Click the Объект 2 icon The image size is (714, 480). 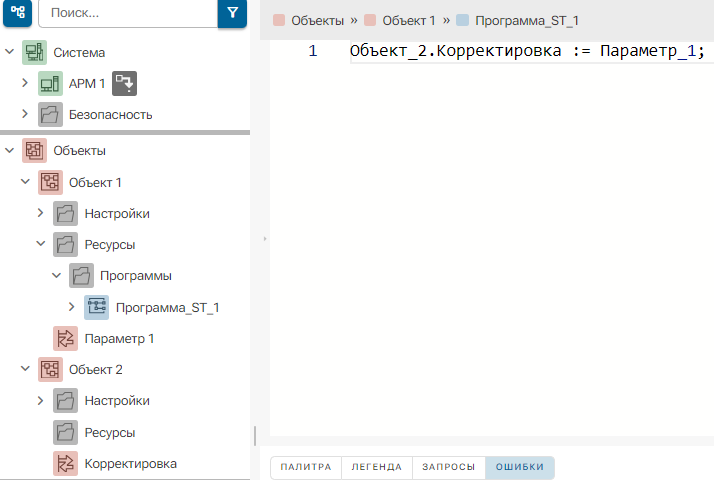[x=50, y=369]
